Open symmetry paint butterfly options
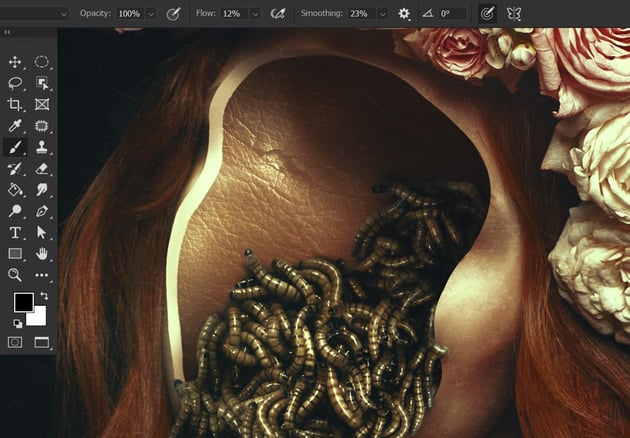The image size is (630, 438). (x=513, y=14)
